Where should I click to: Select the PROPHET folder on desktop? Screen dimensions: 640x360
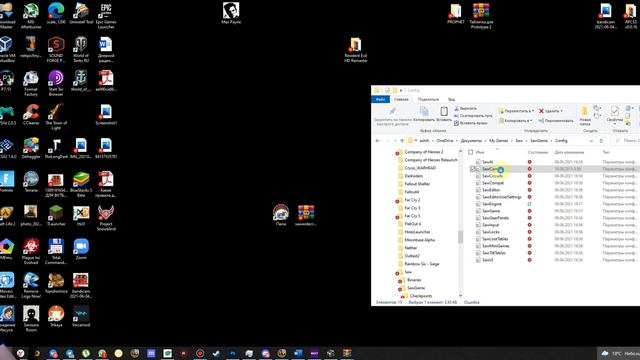456,14
